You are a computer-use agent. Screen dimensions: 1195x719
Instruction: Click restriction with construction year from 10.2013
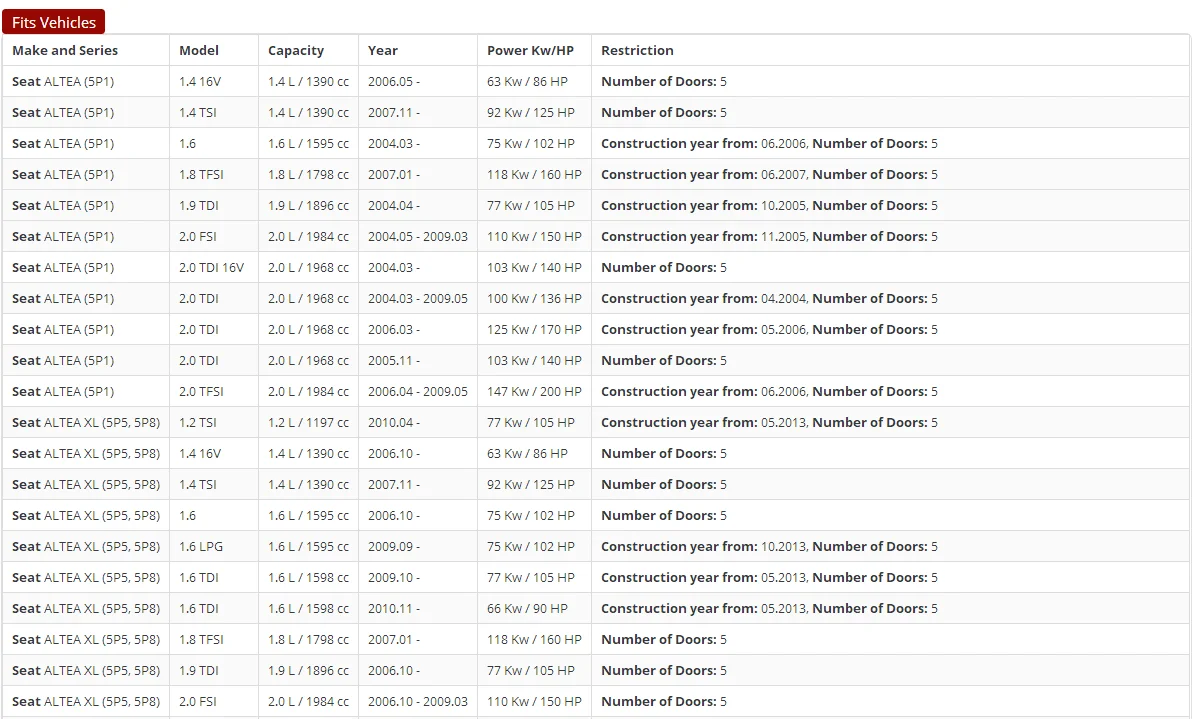click(769, 547)
